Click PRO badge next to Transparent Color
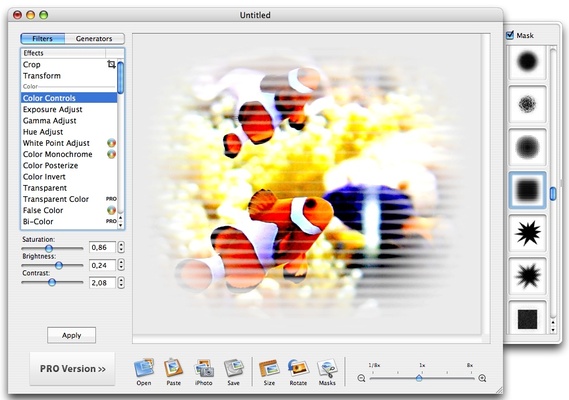The width and height of the screenshot is (569, 400). 111,199
